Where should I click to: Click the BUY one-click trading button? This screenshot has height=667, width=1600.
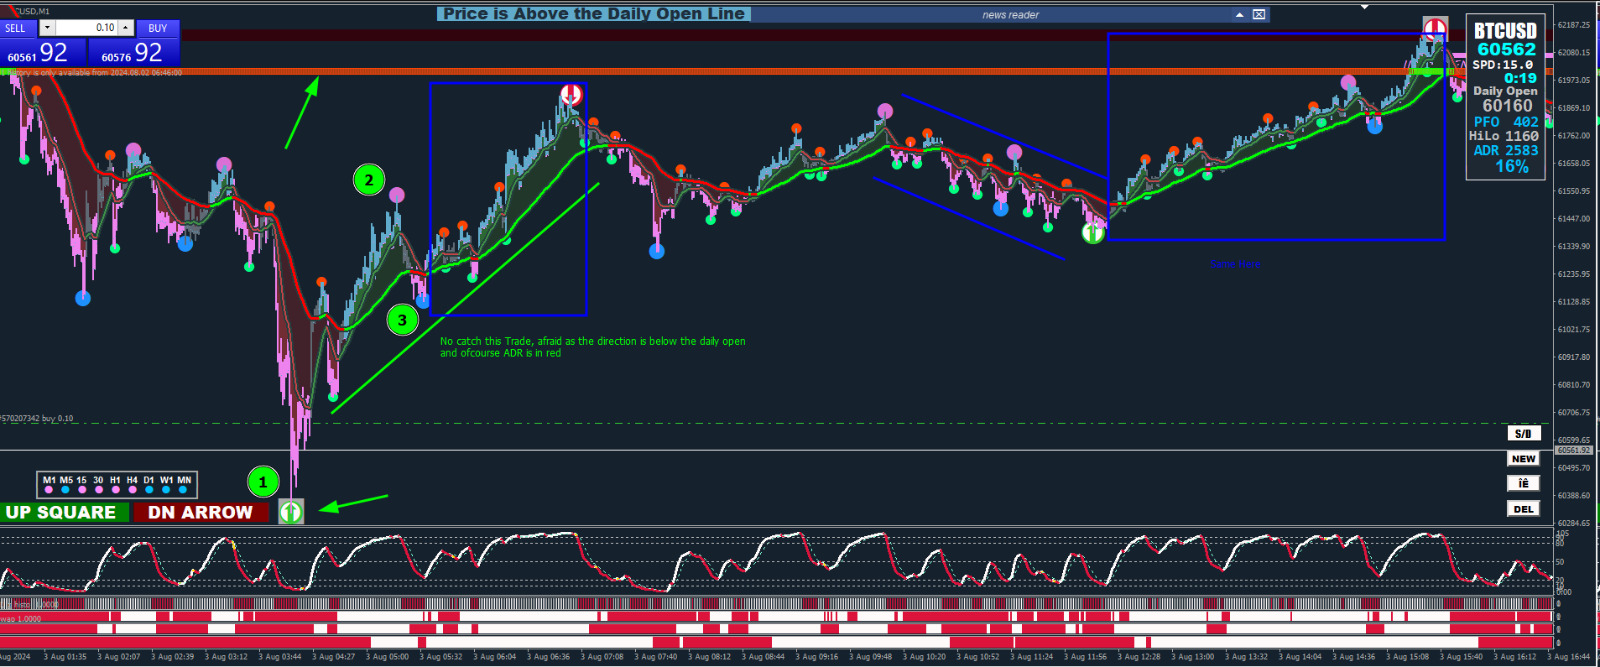(158, 28)
